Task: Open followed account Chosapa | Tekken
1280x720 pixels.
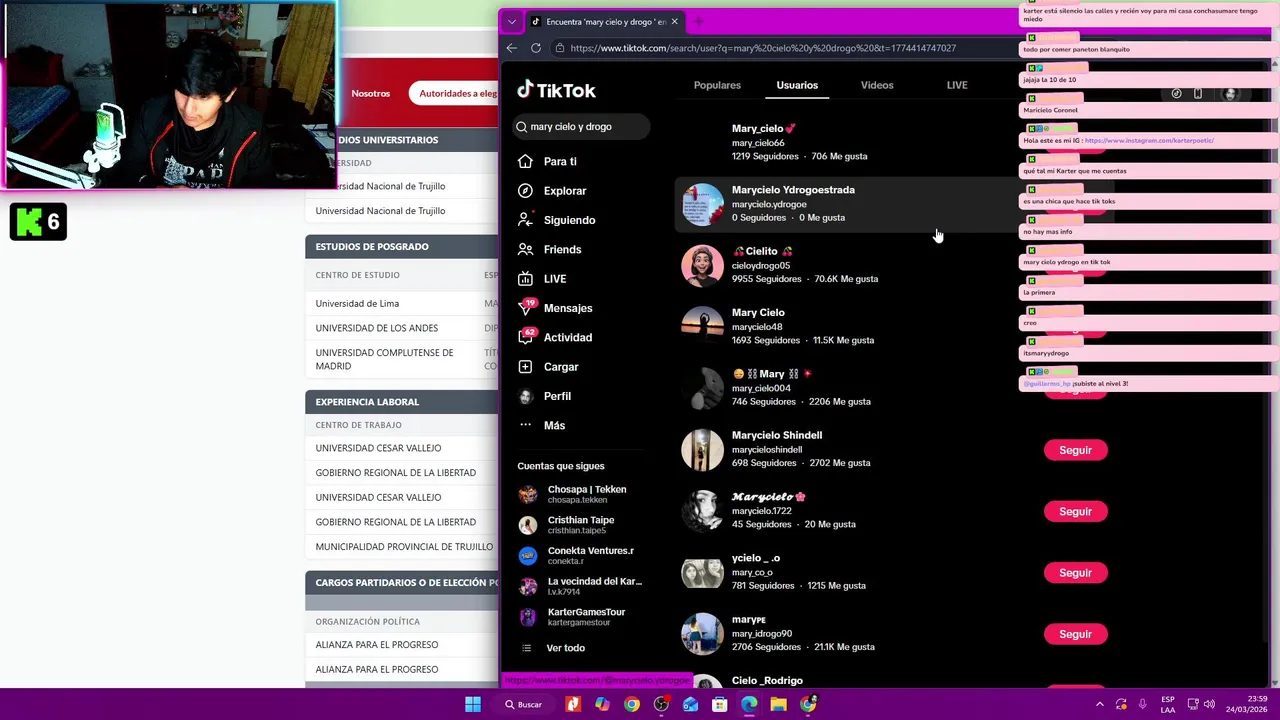Action: [580, 494]
